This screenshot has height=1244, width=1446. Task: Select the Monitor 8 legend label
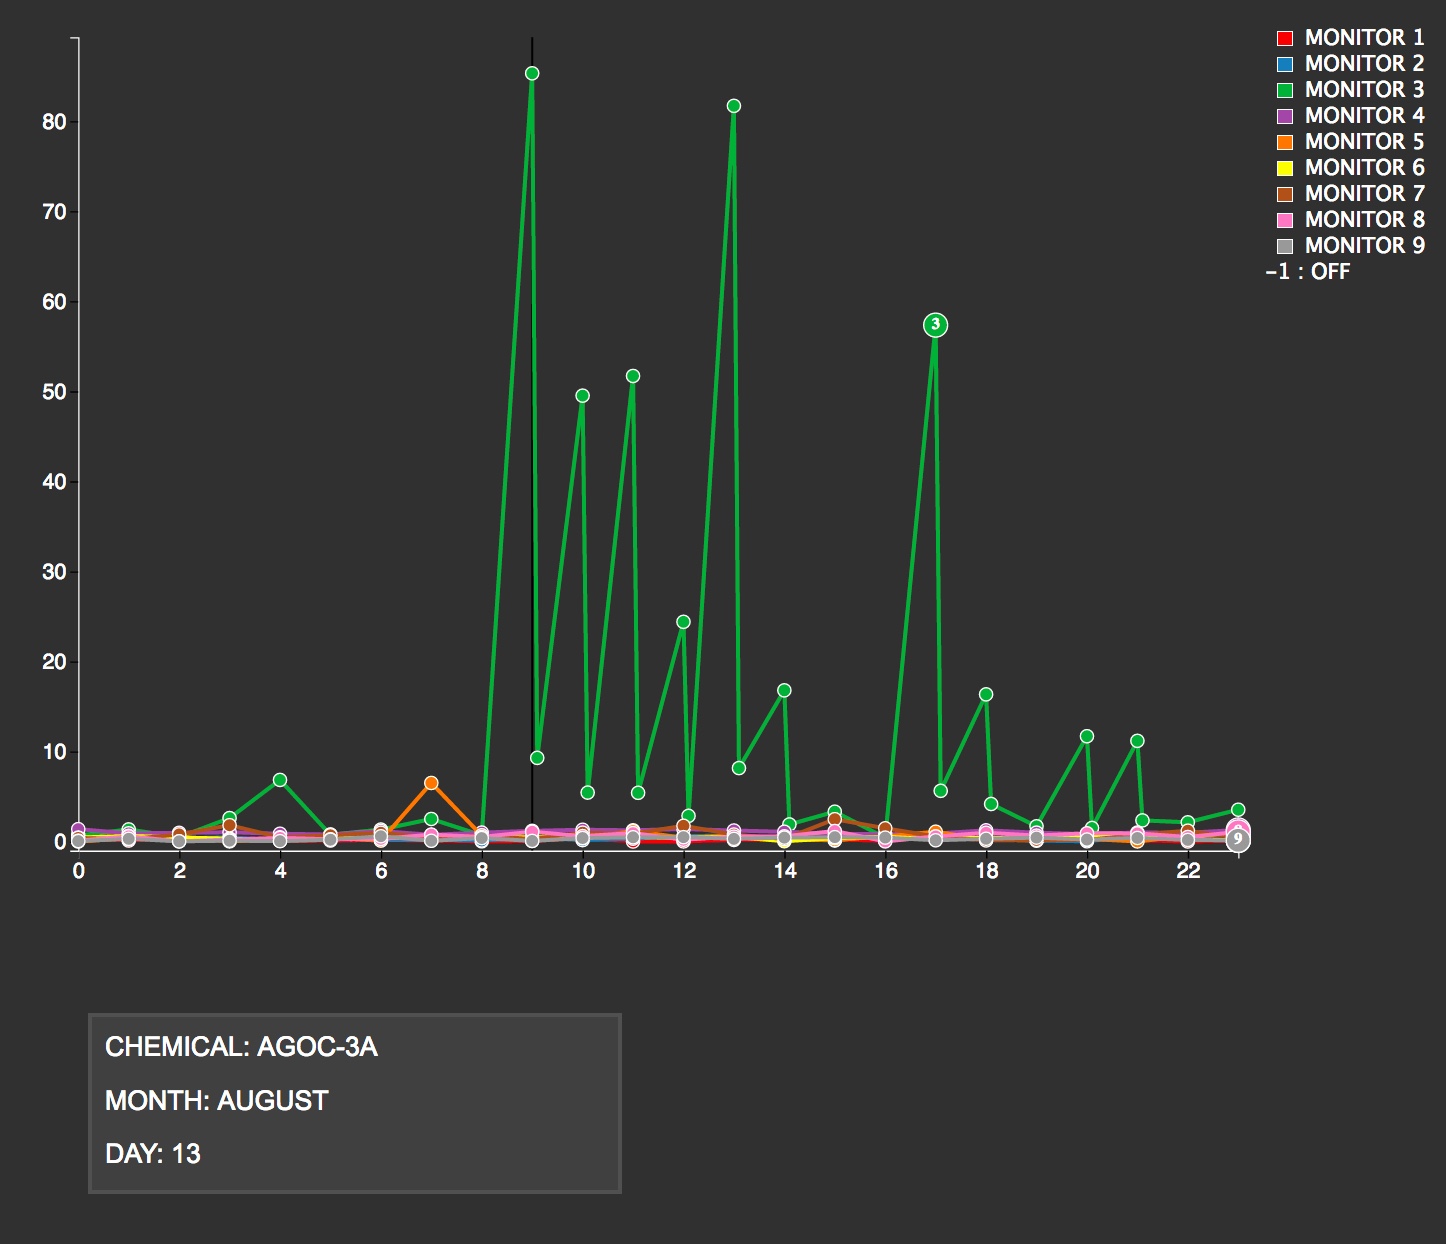point(1364,220)
